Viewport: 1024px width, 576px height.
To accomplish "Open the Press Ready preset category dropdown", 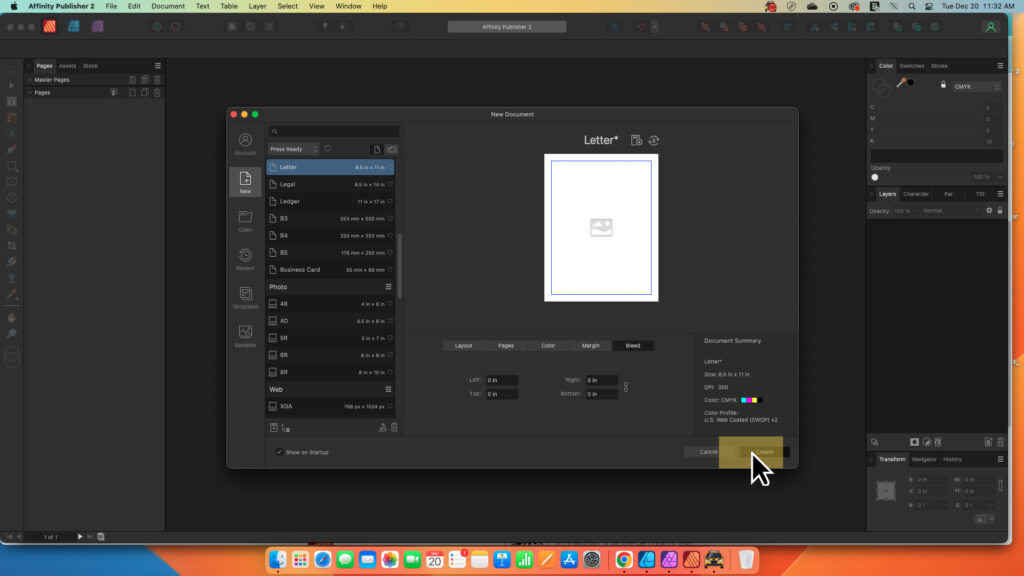I will (x=293, y=149).
